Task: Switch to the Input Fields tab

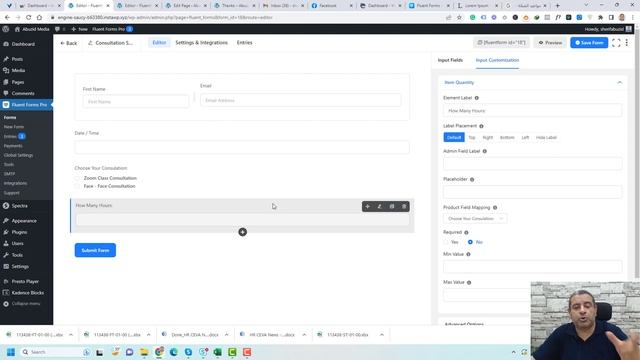Action: click(450, 60)
